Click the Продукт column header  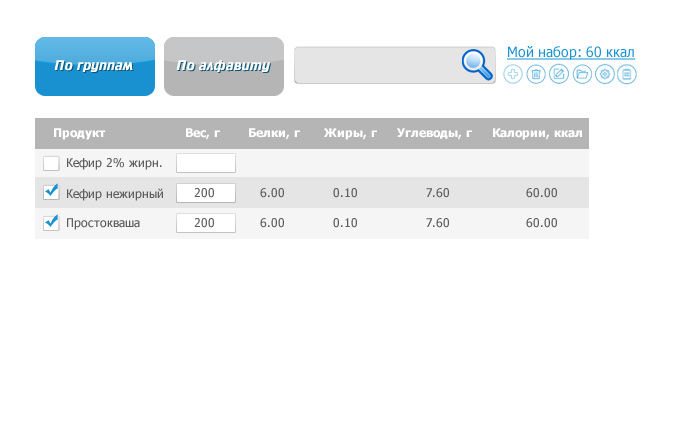tap(79, 133)
